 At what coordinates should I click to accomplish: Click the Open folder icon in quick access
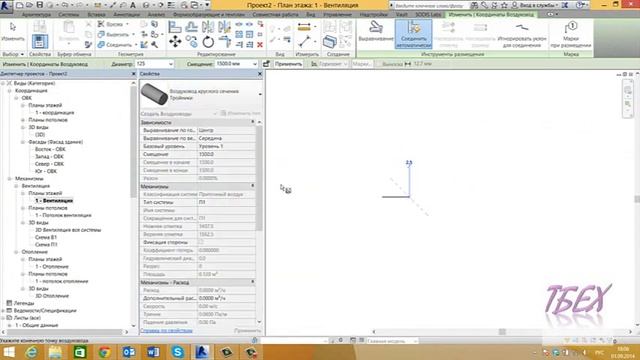pyautogui.click(x=29, y=5)
